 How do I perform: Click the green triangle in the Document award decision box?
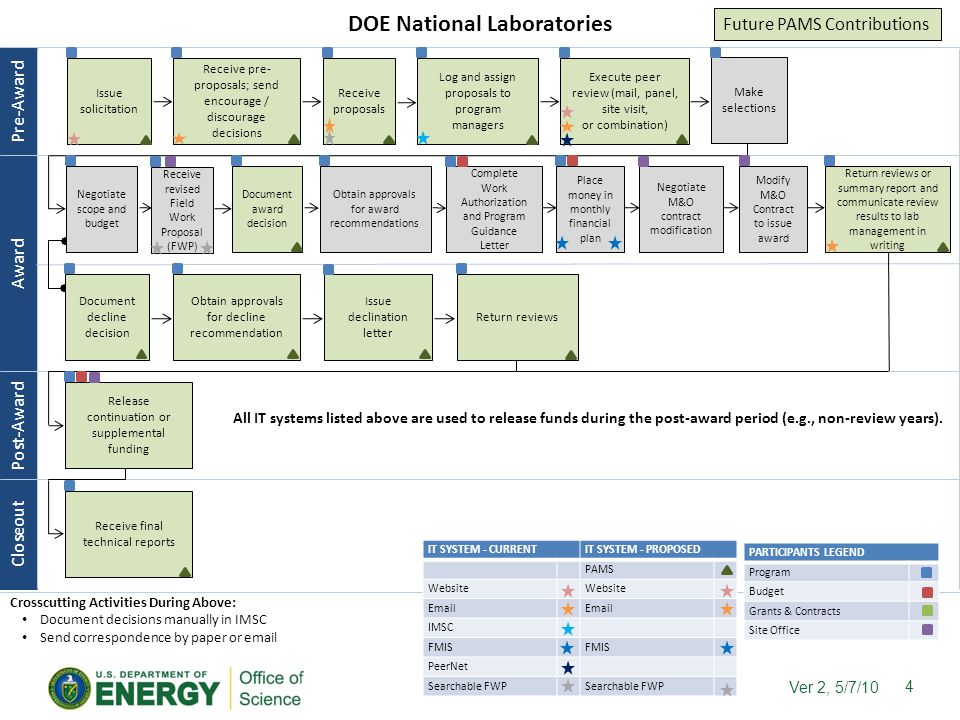[x=296, y=247]
